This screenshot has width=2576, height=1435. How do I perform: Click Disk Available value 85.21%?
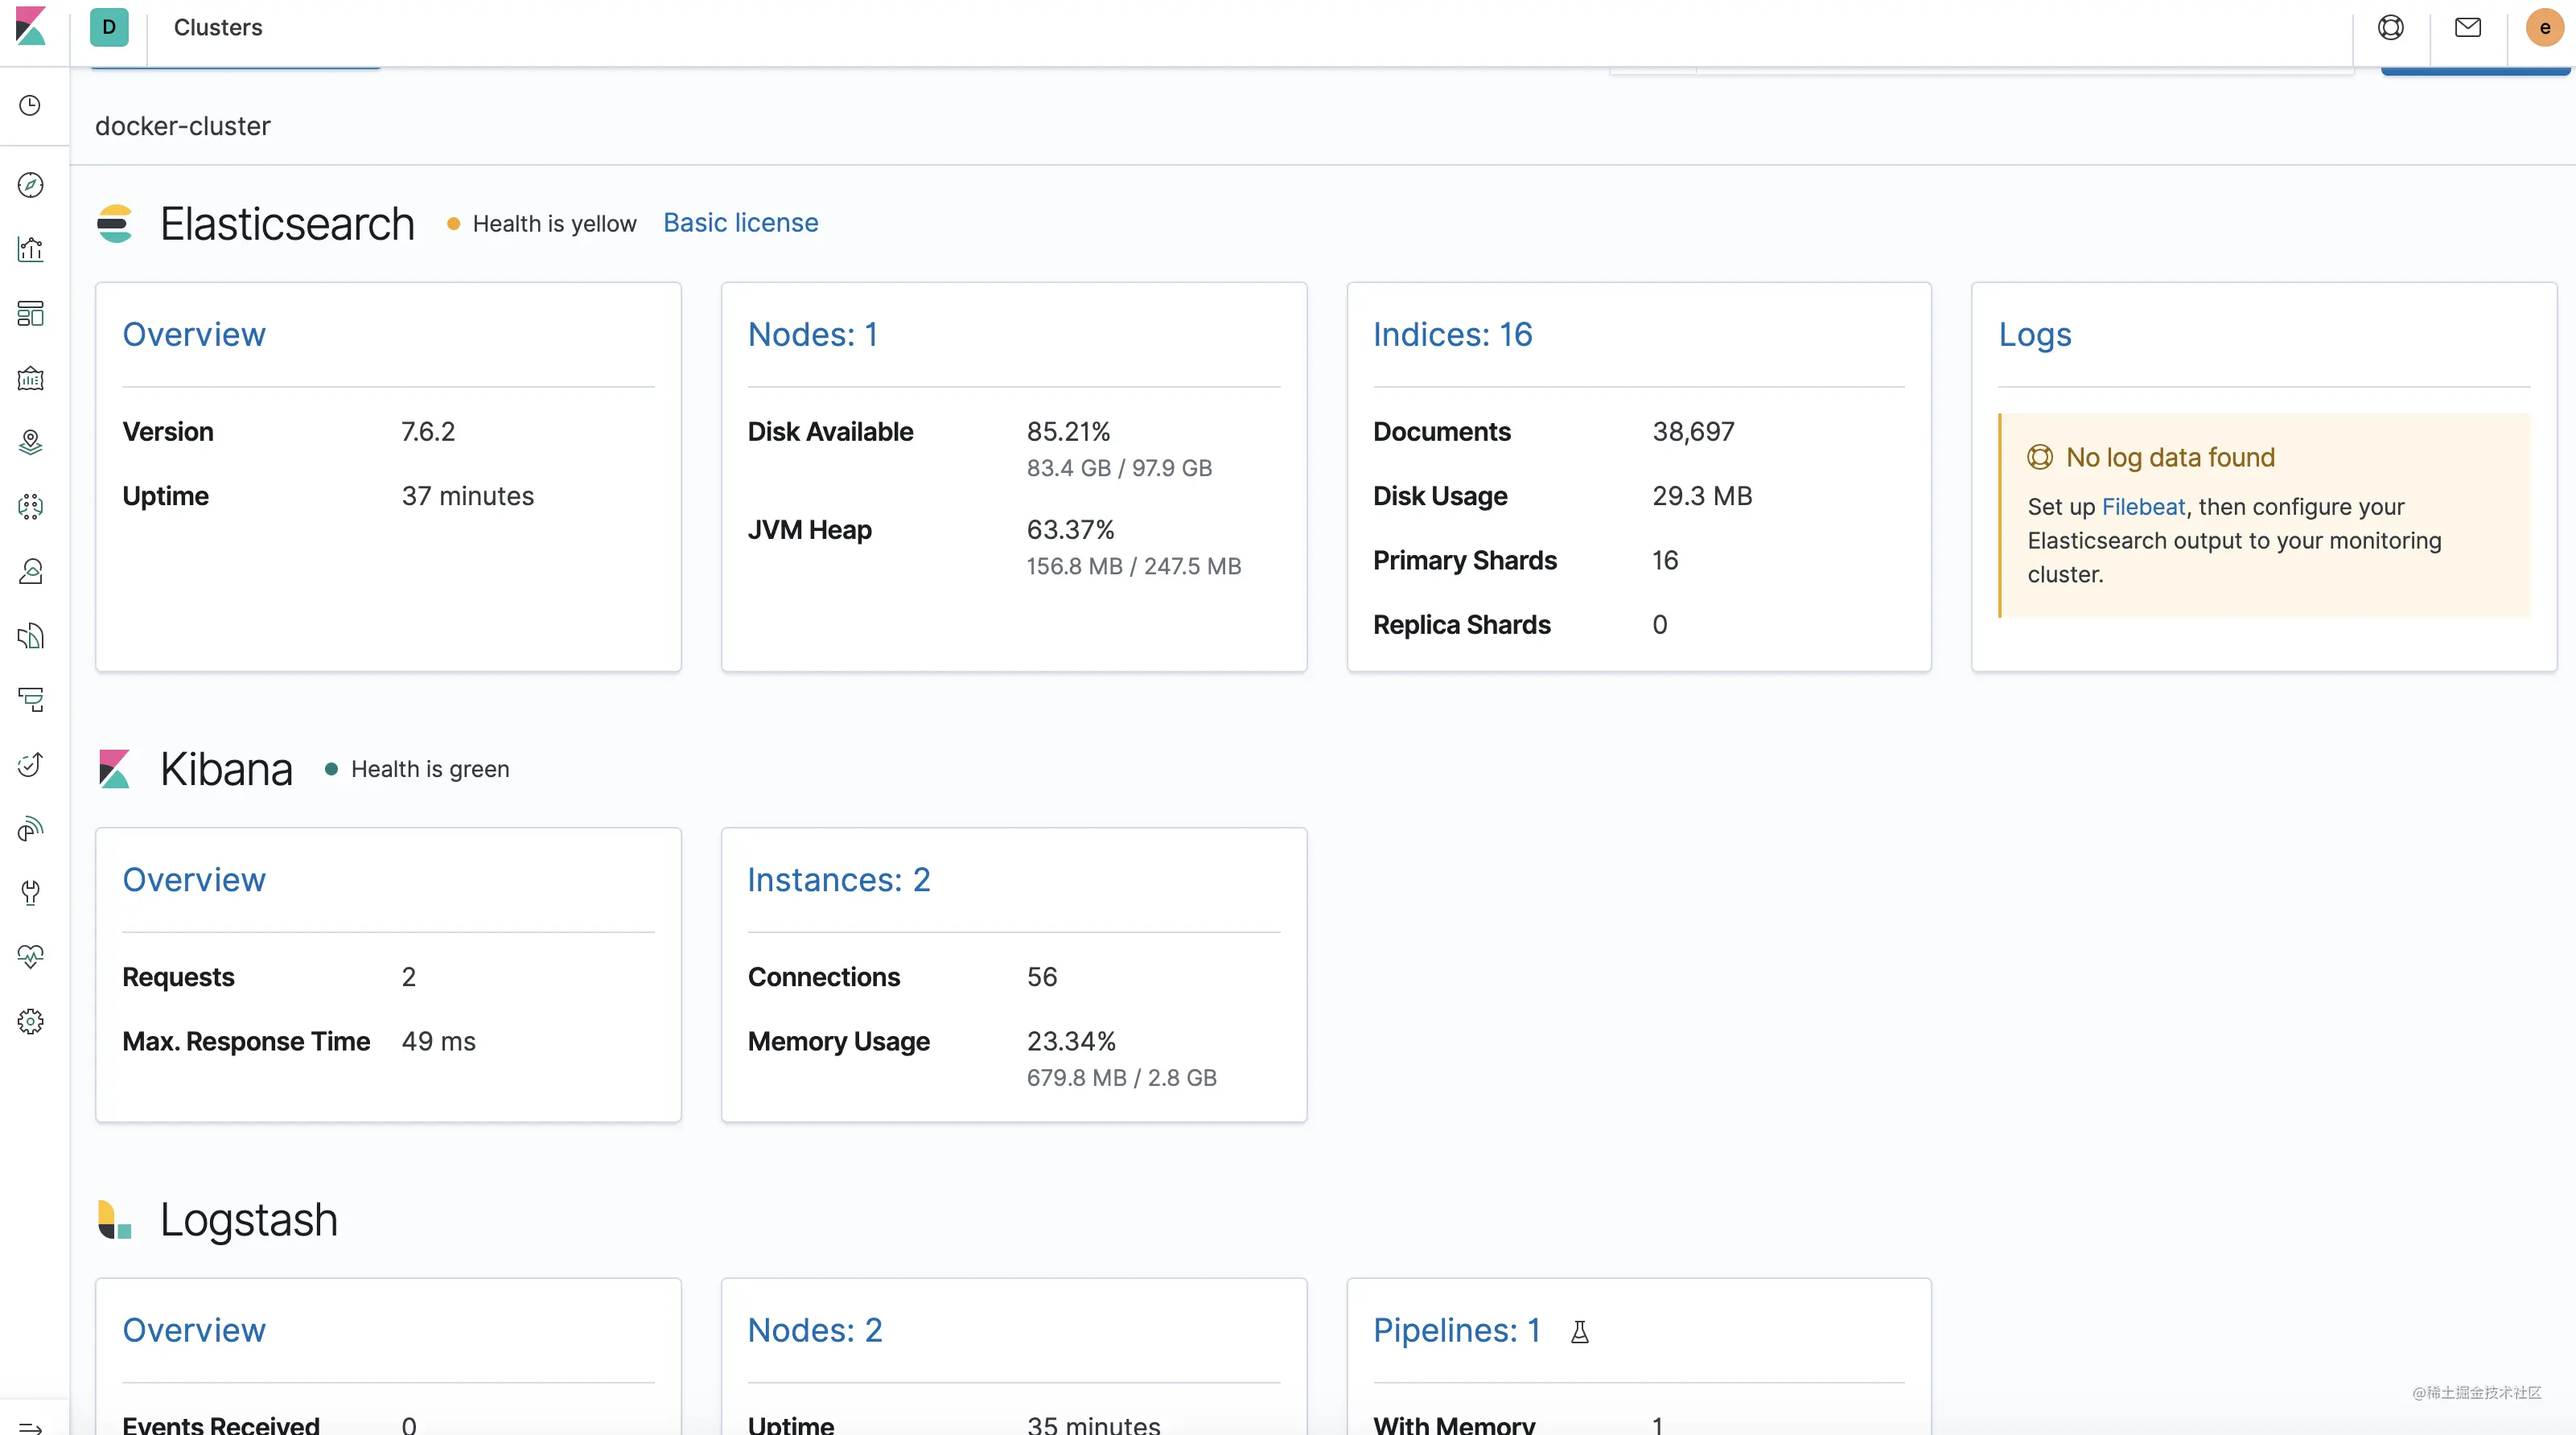[1069, 432]
